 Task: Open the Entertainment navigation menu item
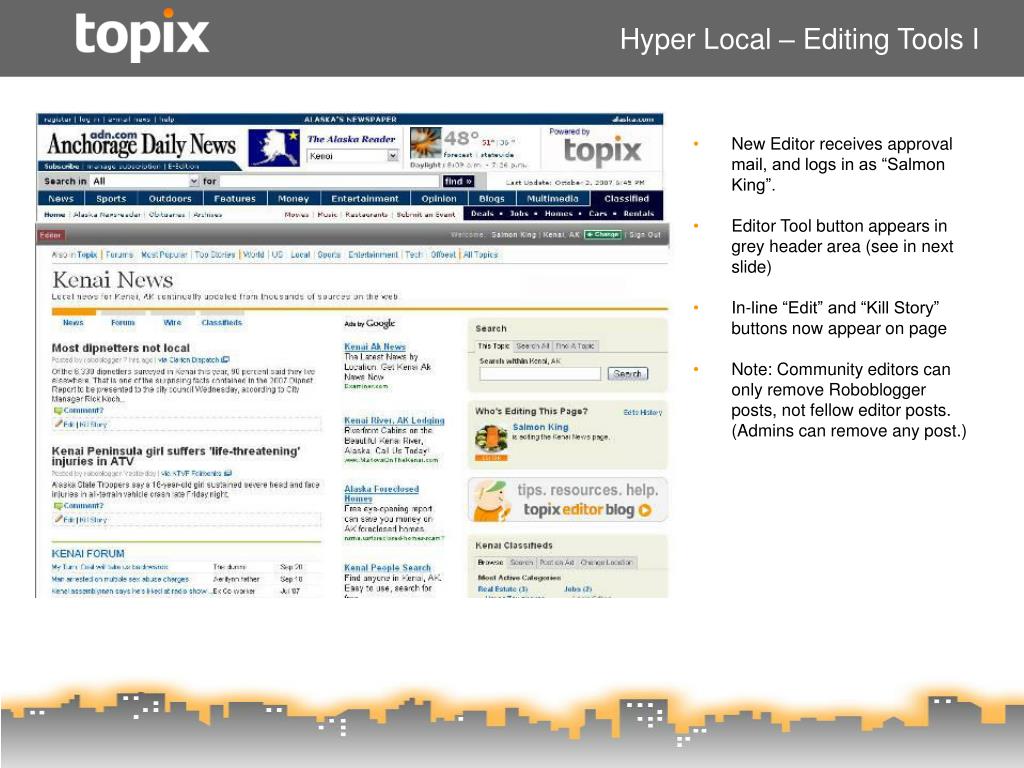[364, 199]
